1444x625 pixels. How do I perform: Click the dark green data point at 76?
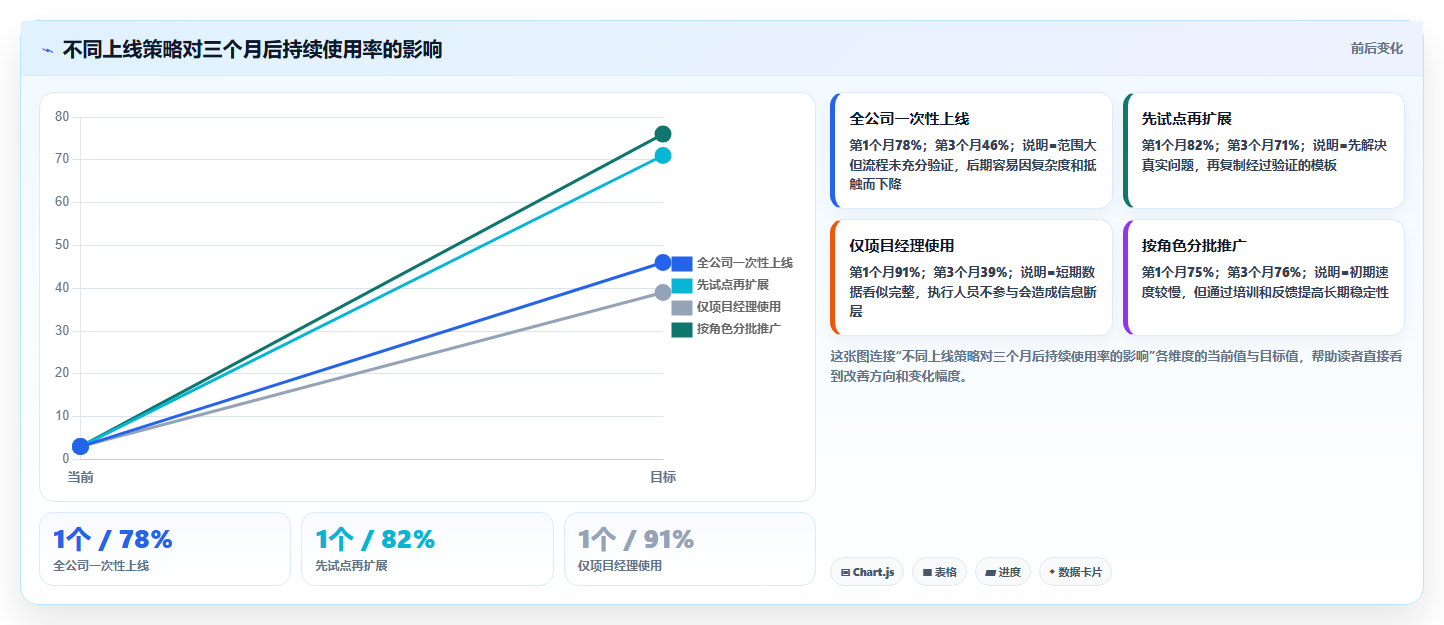[x=662, y=134]
